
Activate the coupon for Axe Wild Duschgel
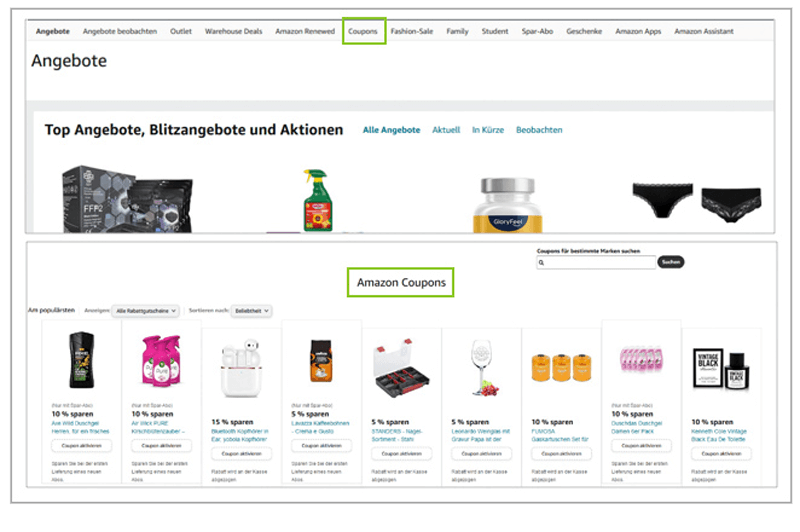[82, 446]
